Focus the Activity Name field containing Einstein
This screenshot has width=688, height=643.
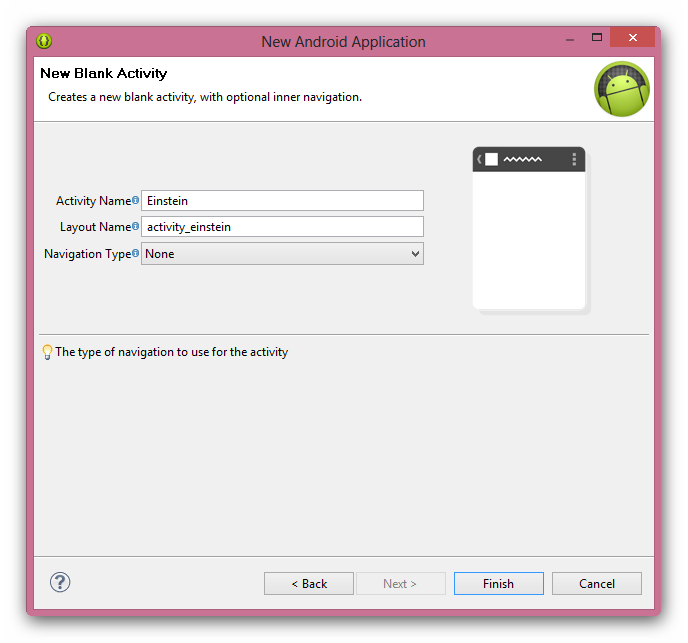point(282,201)
